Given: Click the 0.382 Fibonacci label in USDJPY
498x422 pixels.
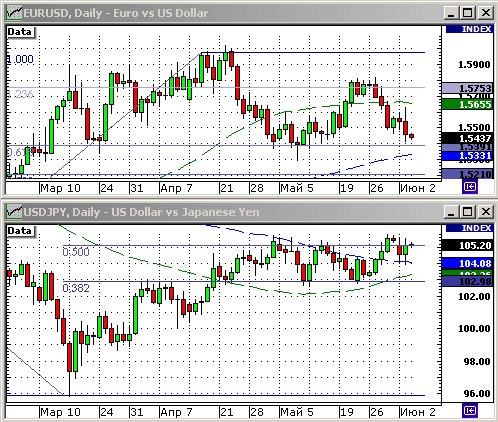Looking at the screenshot, I should tap(76, 288).
